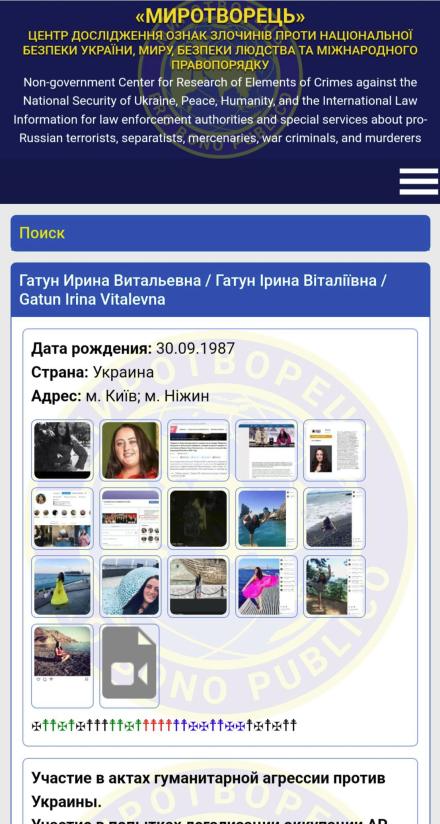Image resolution: width=440 pixels, height=824 pixels.
Task: Open the hamburger menu icon
Action: [418, 182]
